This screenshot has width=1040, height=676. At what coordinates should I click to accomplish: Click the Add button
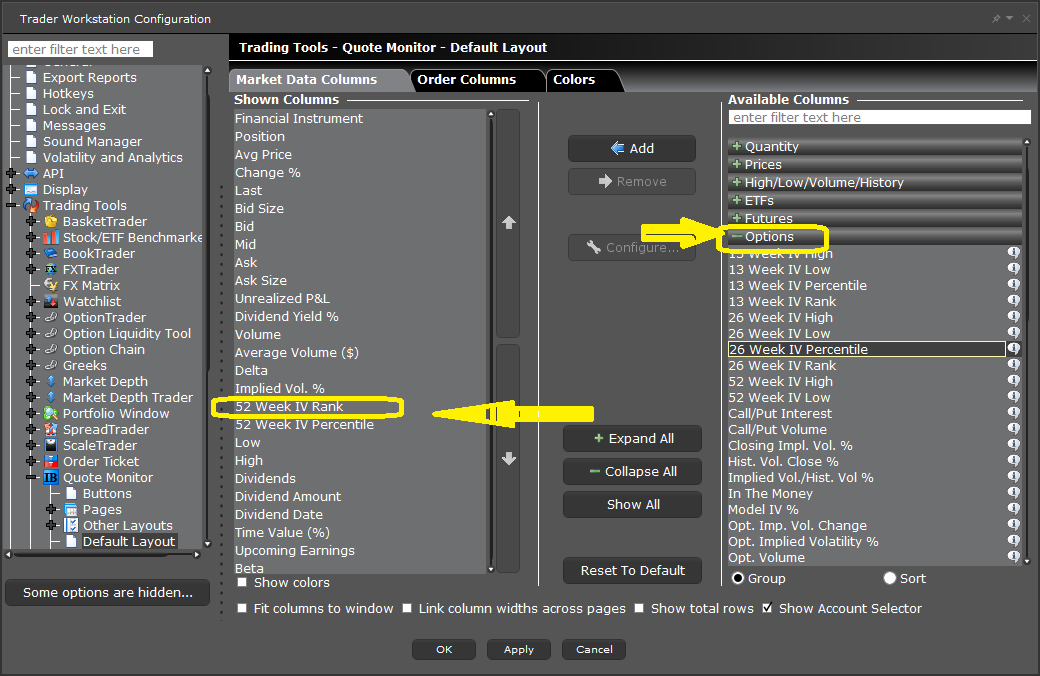(x=631, y=149)
